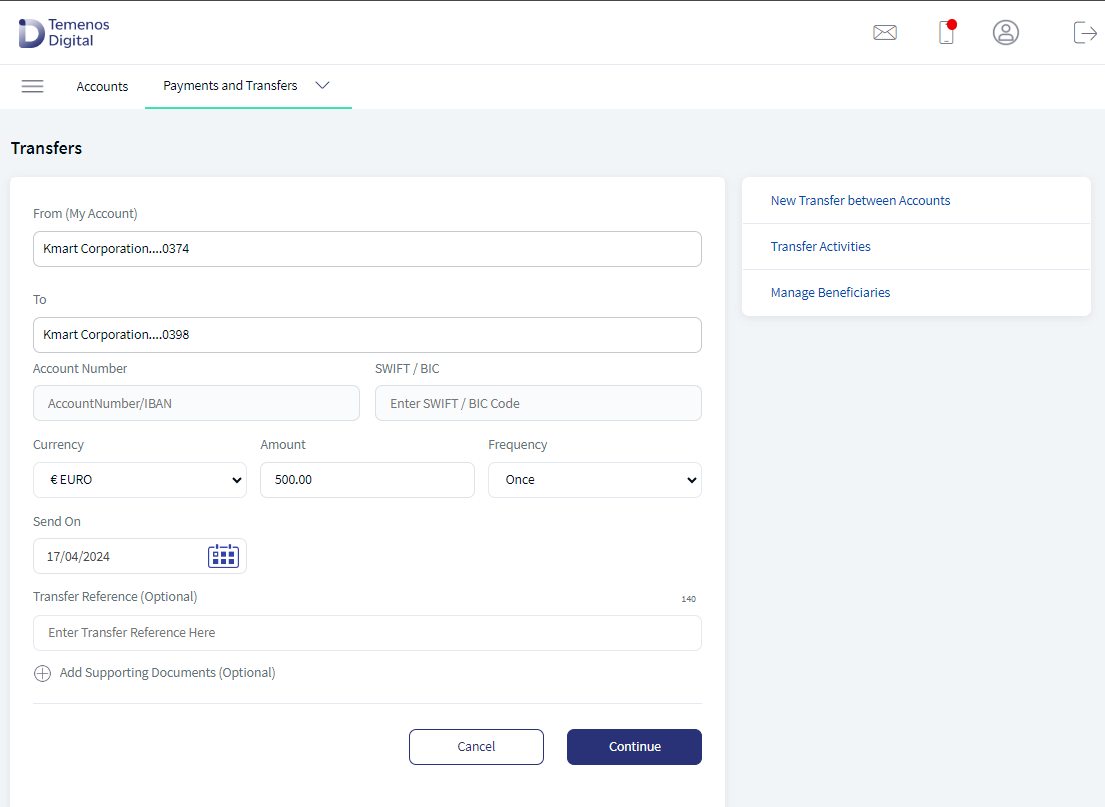
Task: Click the Cancel button
Action: 476,746
